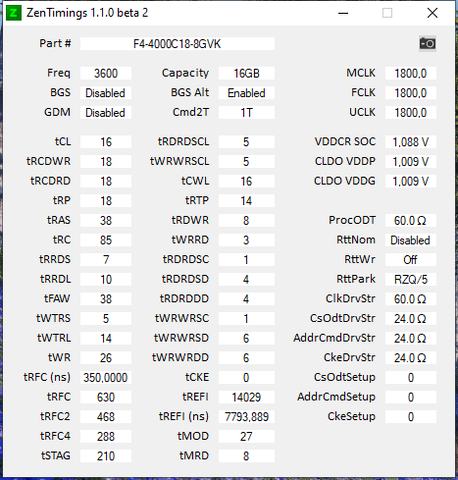Click the tRP value 18
This screenshot has height=480, width=458.
tap(106, 201)
